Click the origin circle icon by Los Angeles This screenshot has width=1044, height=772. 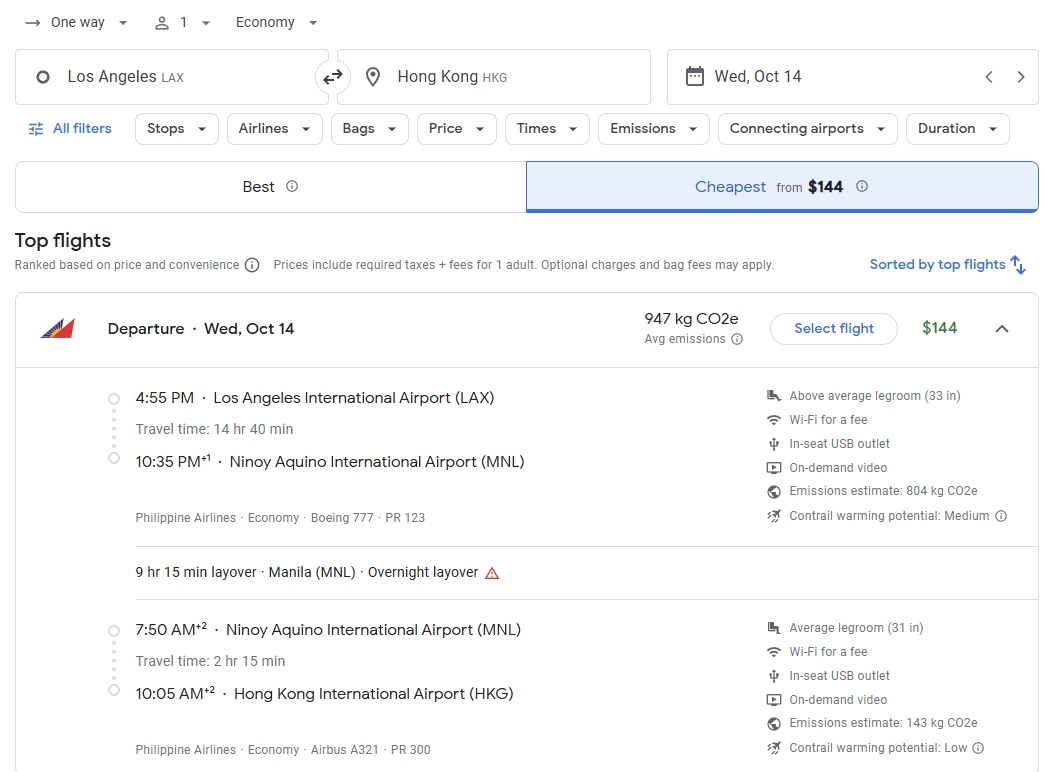(x=43, y=77)
